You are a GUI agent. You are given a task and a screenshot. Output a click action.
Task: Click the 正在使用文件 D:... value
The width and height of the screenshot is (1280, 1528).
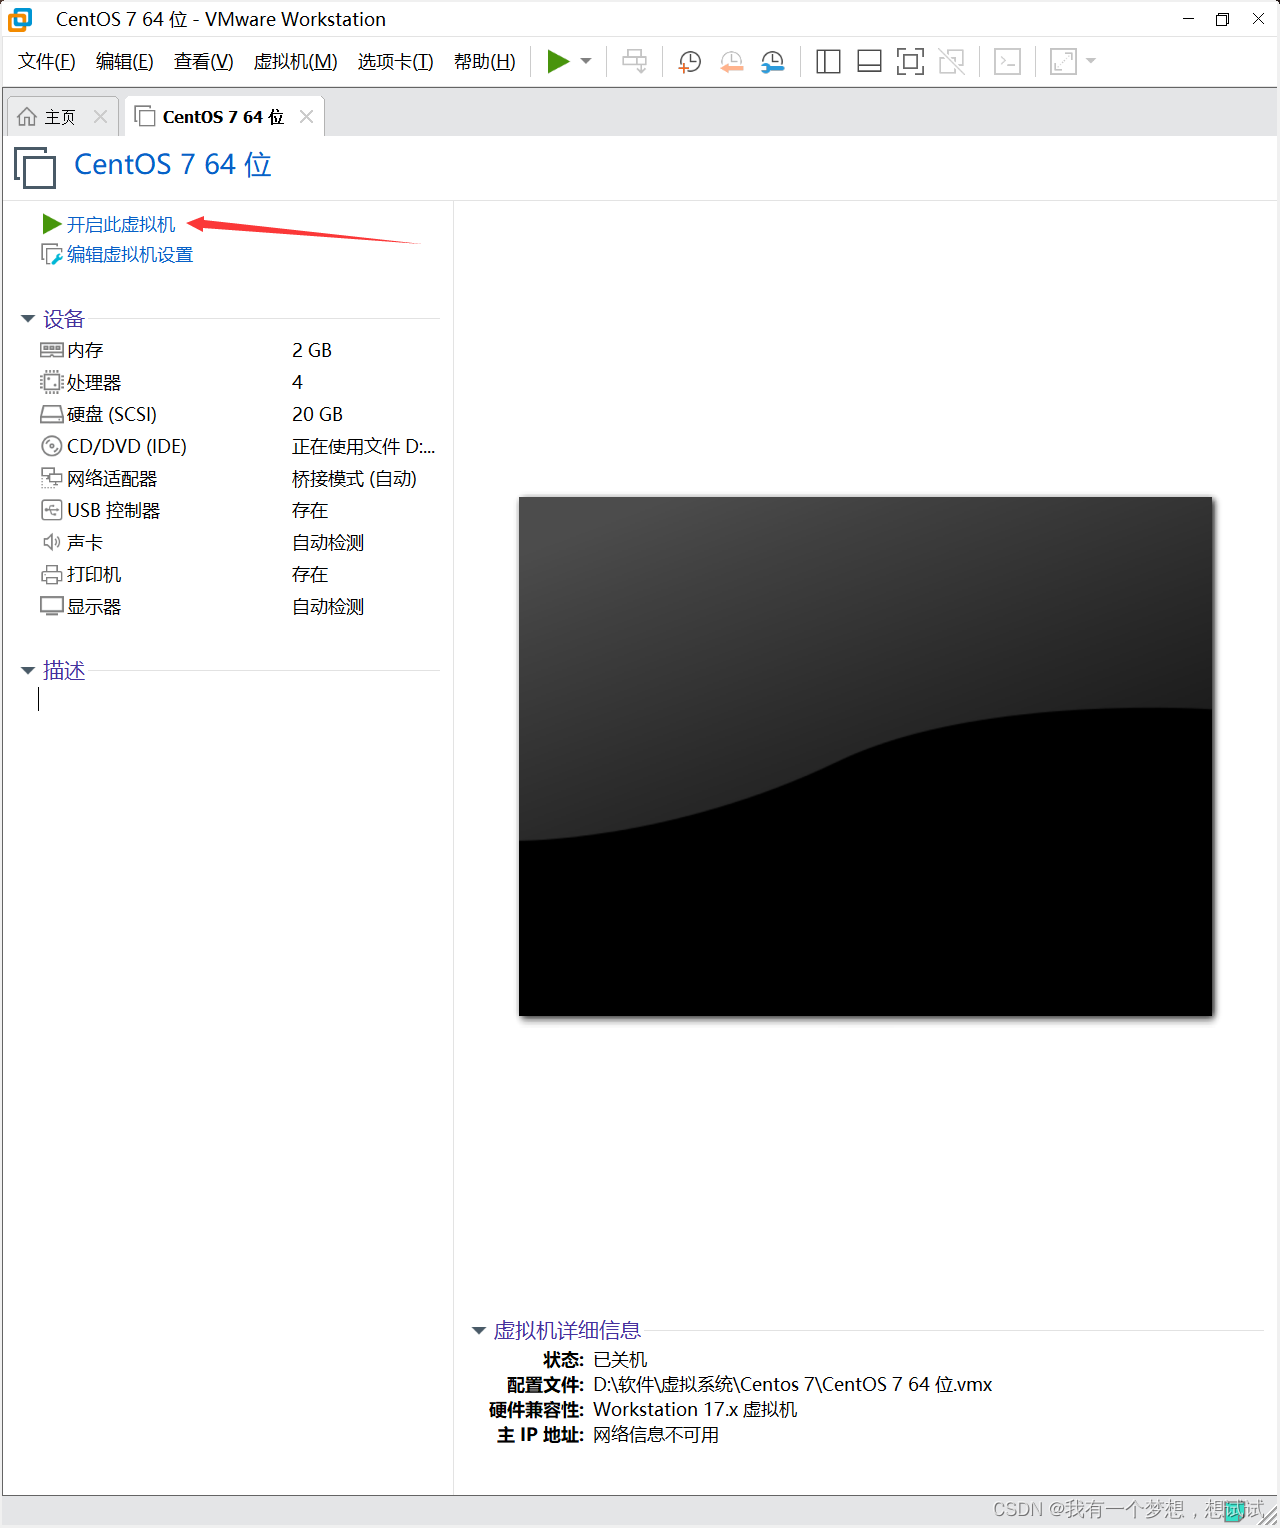pos(363,446)
